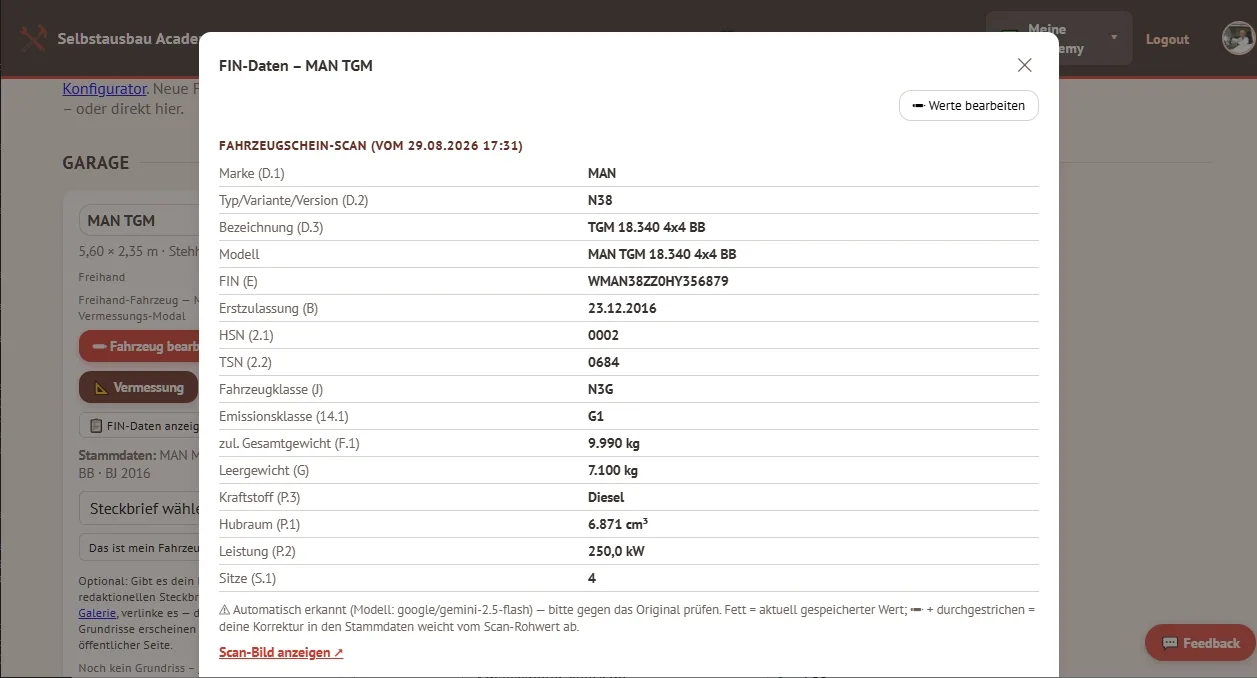Image resolution: width=1257 pixels, height=678 pixels.
Task: Click the Typ/Variante/Version value N38
Action: click(x=600, y=200)
